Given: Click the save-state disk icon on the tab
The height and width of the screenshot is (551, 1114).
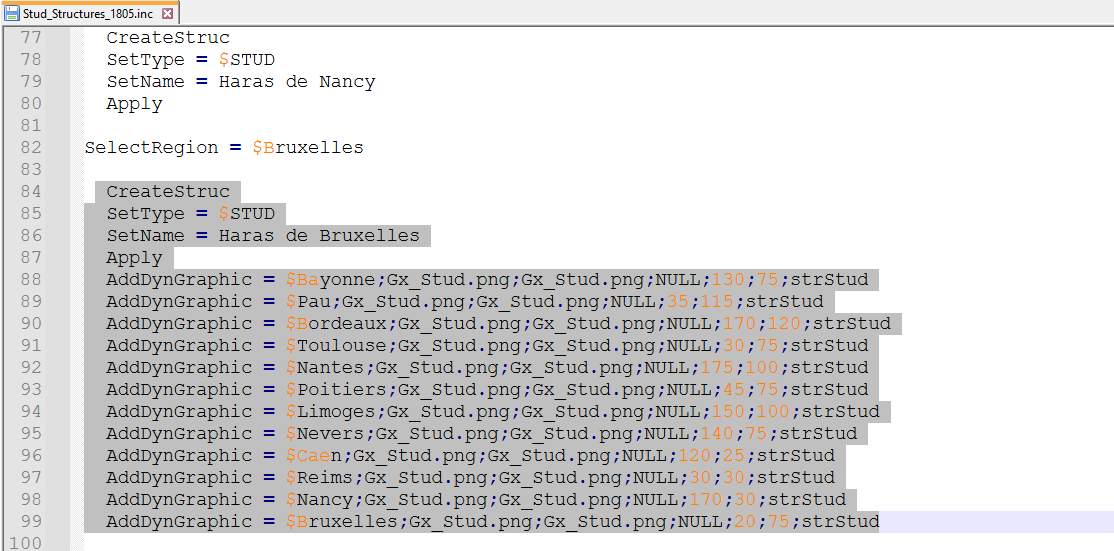Looking at the screenshot, I should click(12, 13).
